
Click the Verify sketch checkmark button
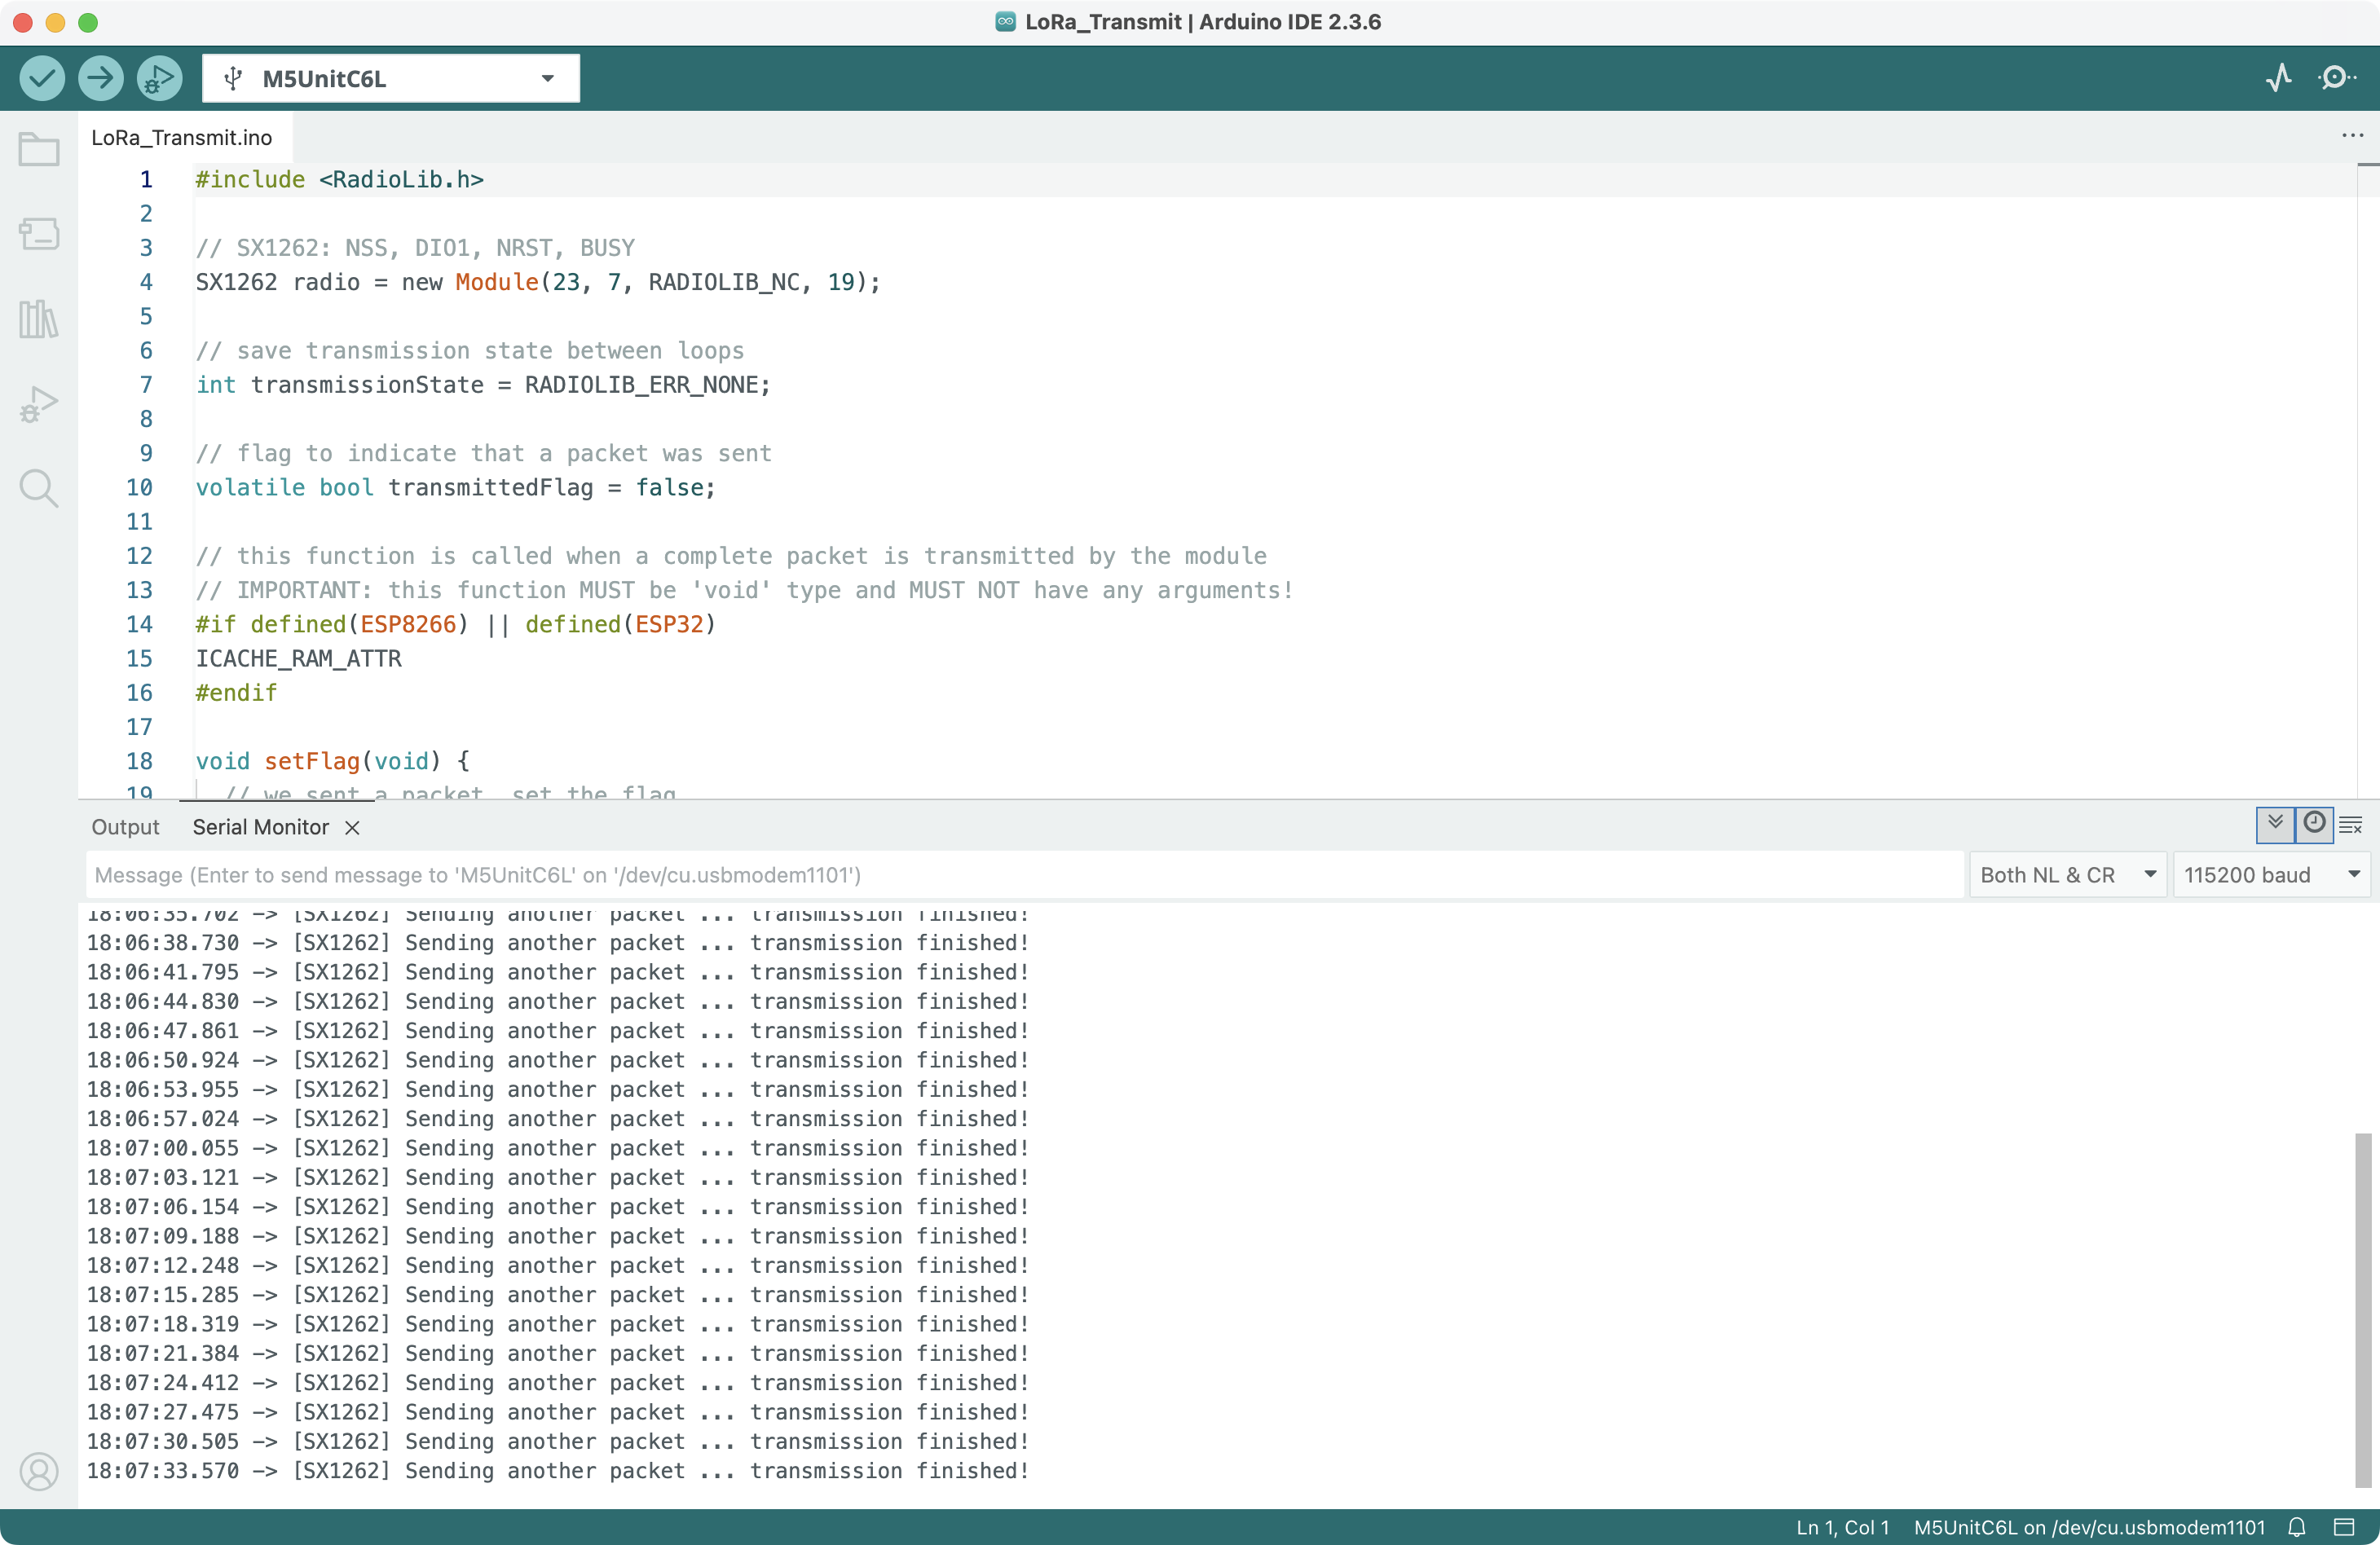click(x=42, y=78)
